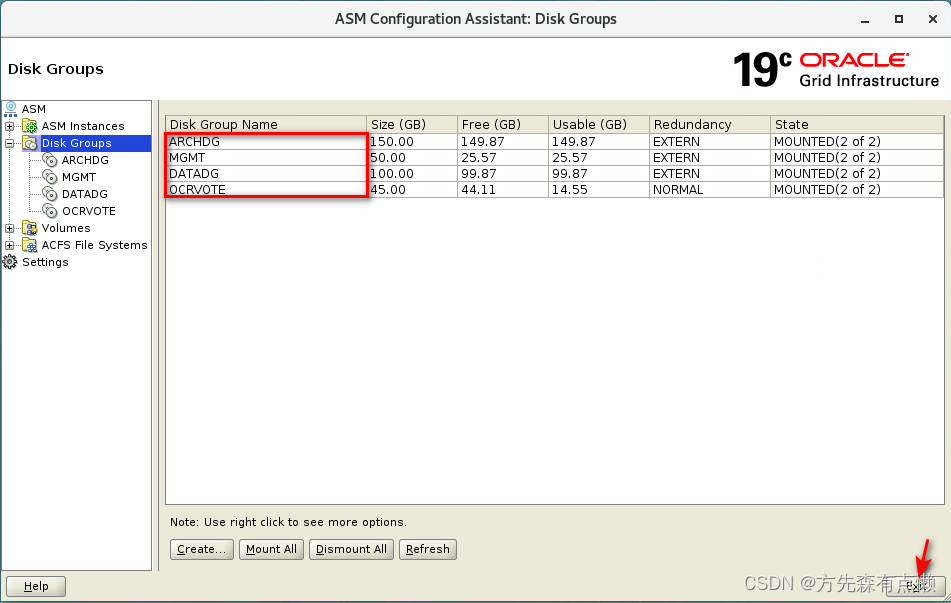This screenshot has width=951, height=603.
Task: Click the Disk Groups folder icon
Action: tap(30, 143)
